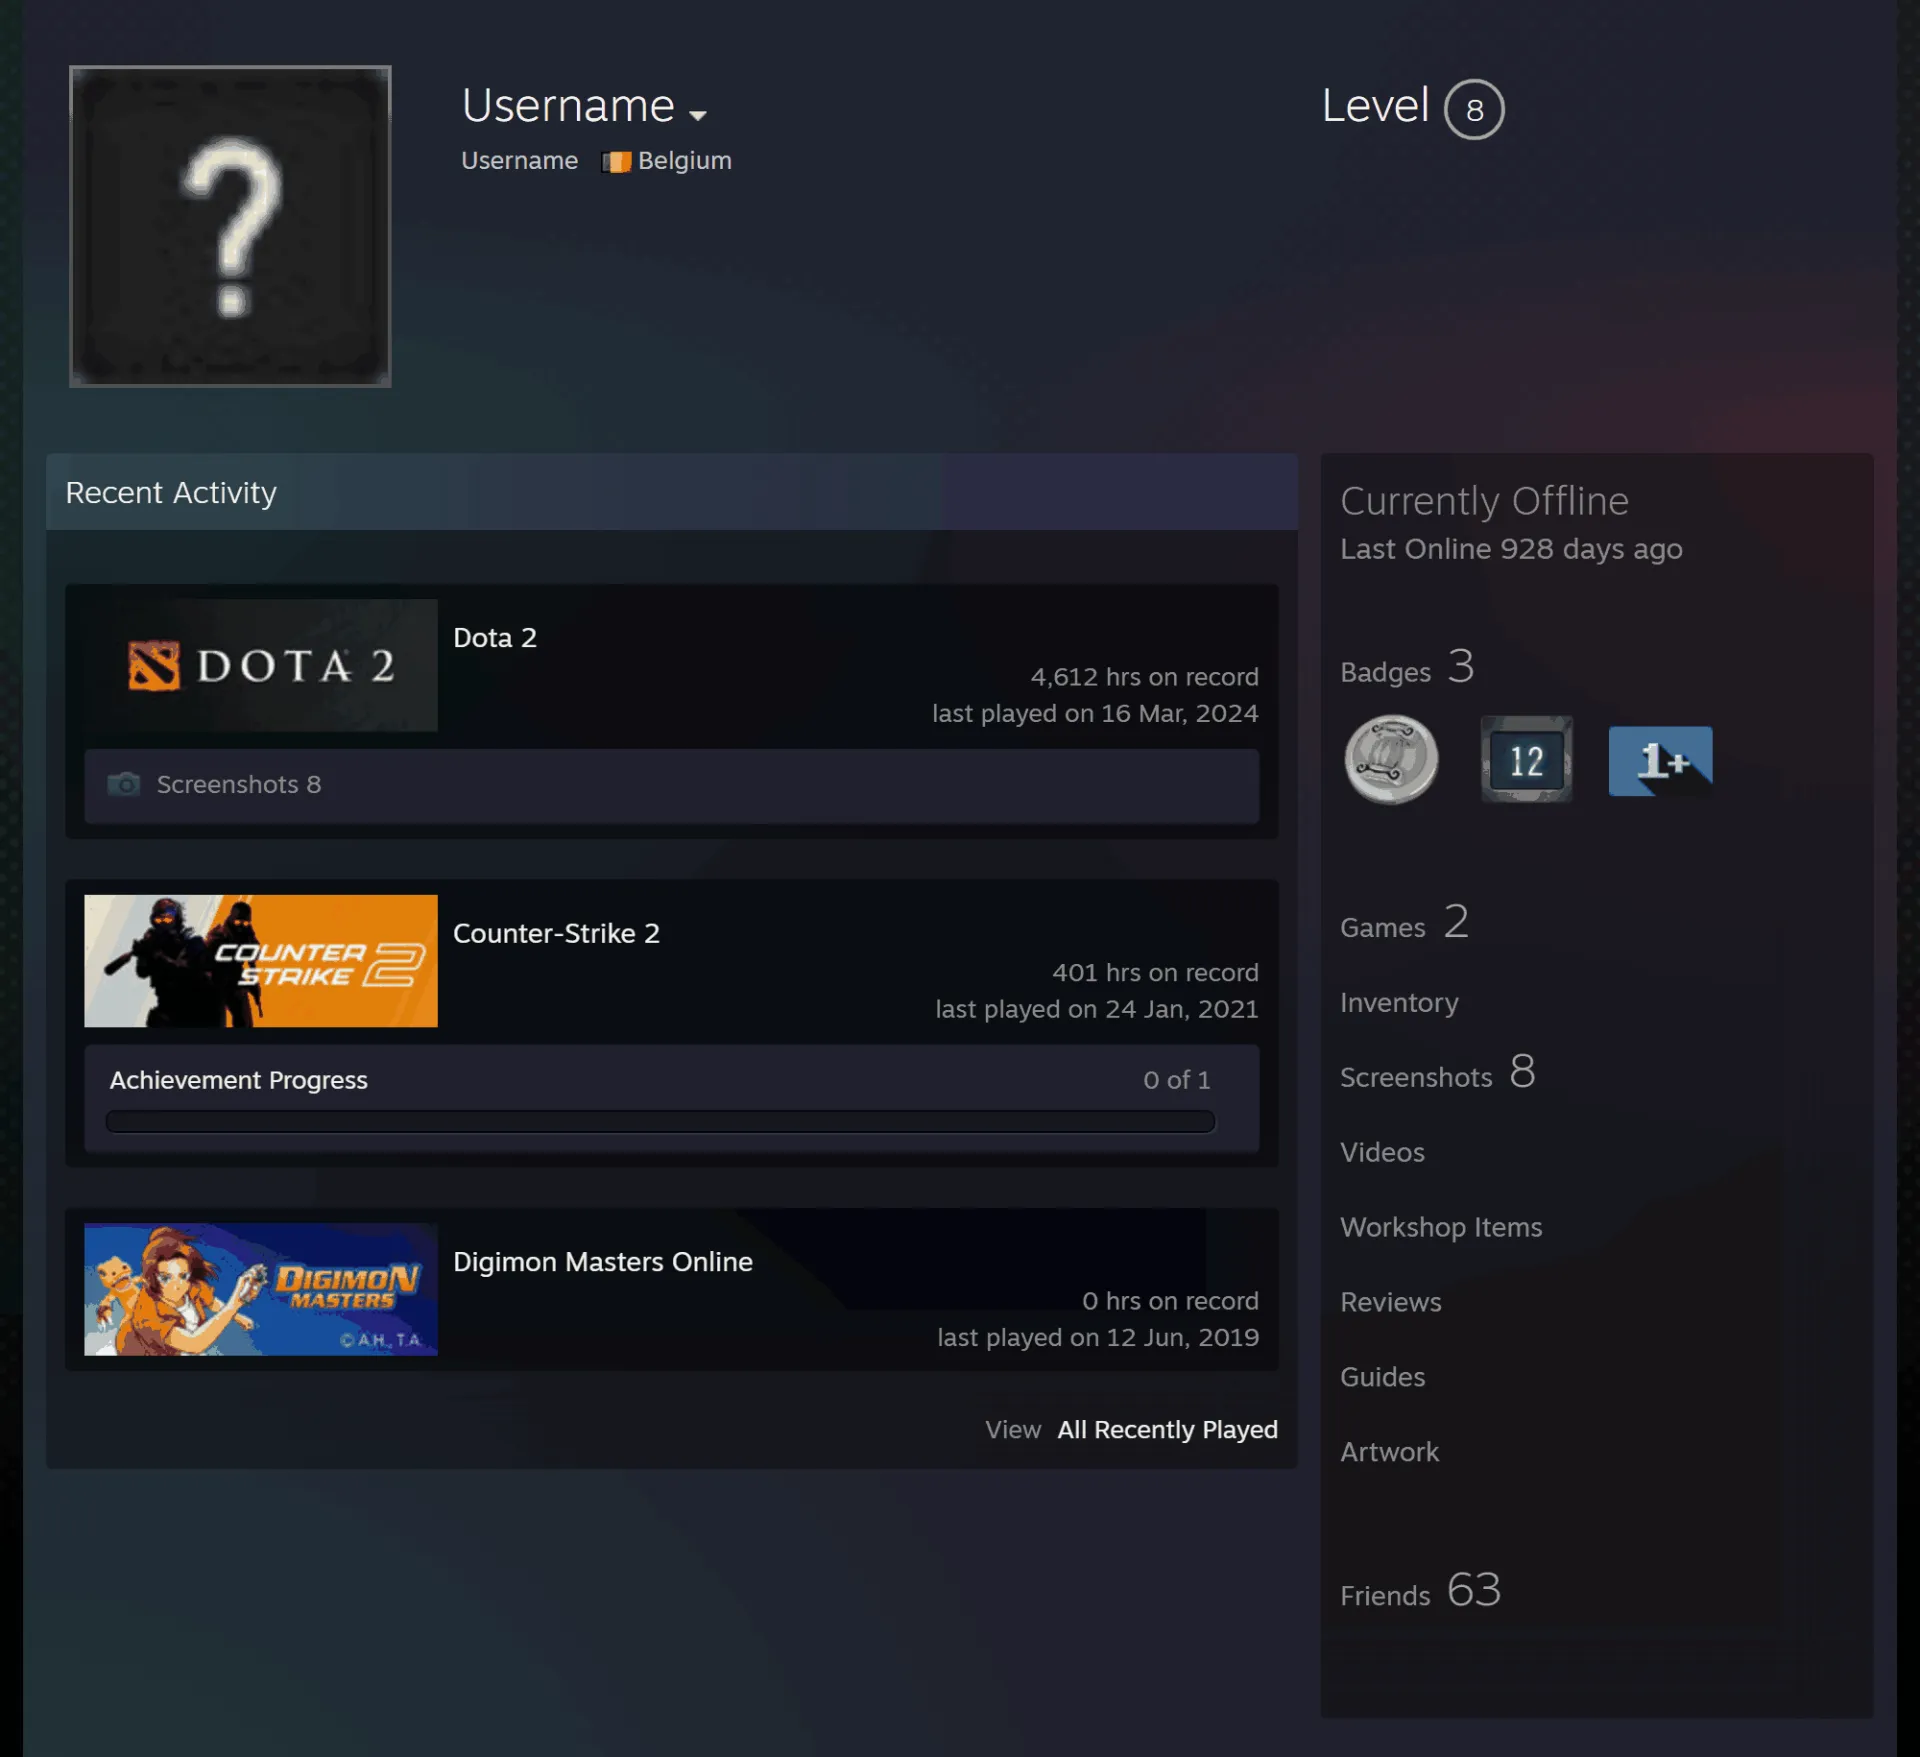The height and width of the screenshot is (1757, 1920).
Task: Open the Friends 63 link
Action: tap(1420, 1590)
